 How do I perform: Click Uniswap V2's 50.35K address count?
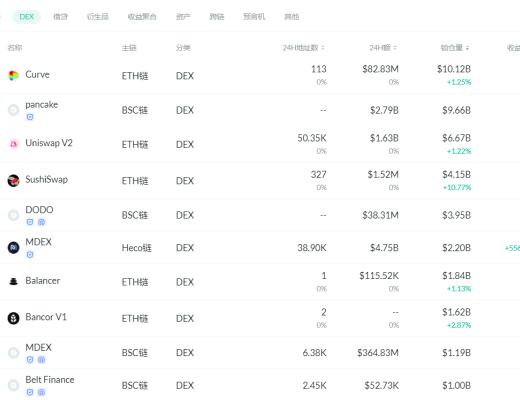312,138
